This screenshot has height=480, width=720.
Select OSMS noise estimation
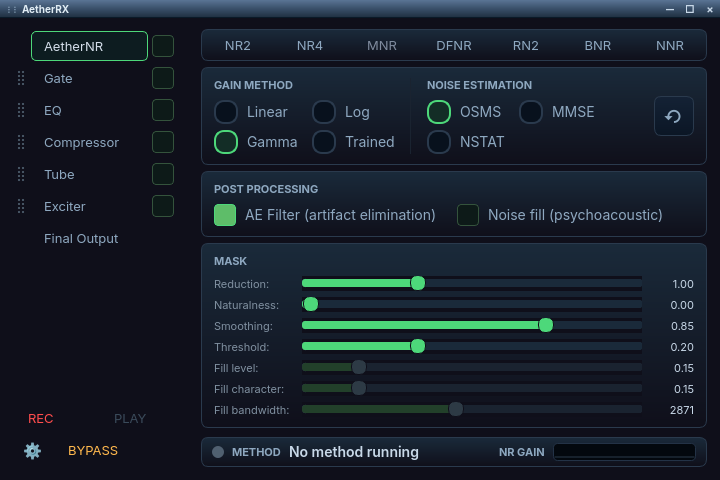point(439,112)
